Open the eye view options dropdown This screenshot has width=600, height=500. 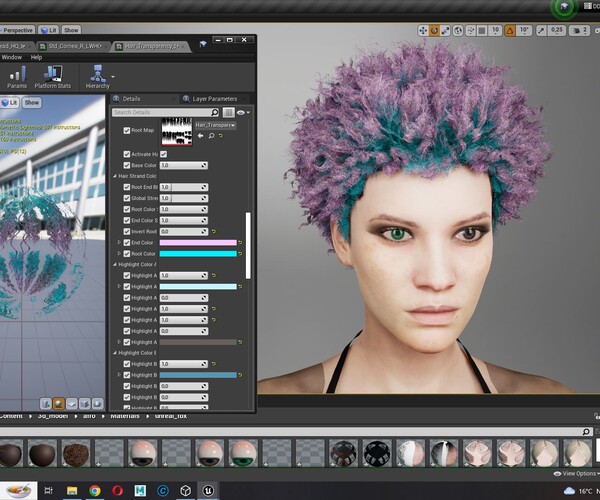(243, 112)
